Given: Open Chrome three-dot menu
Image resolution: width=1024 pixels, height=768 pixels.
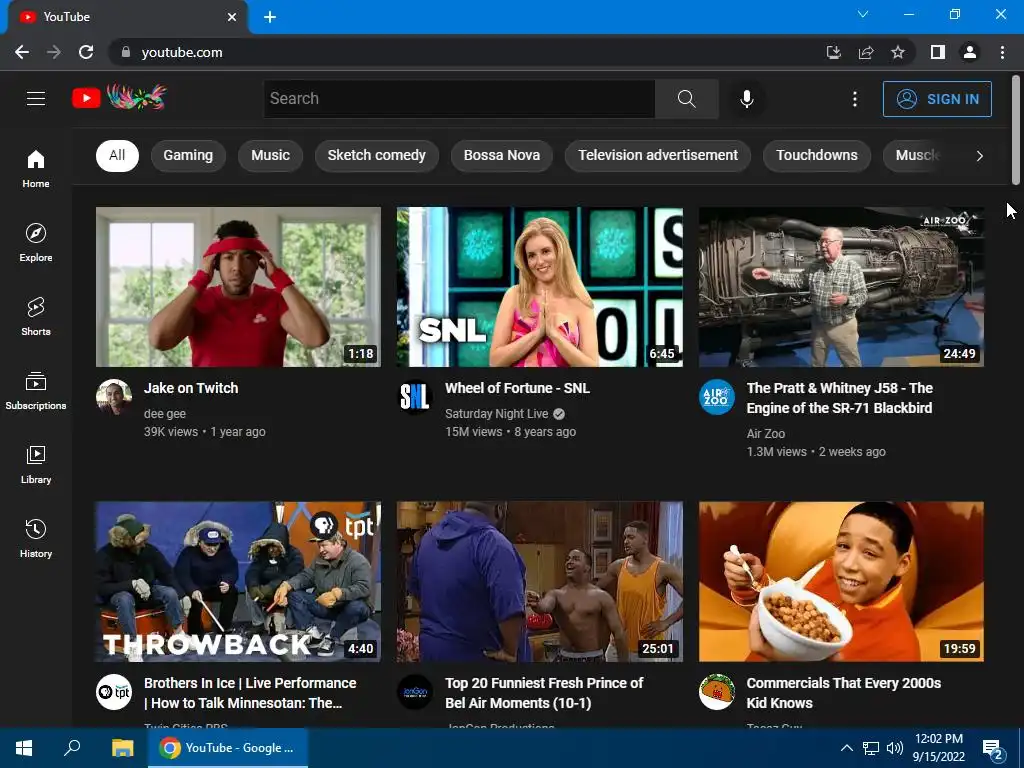Looking at the screenshot, I should click(x=1002, y=52).
